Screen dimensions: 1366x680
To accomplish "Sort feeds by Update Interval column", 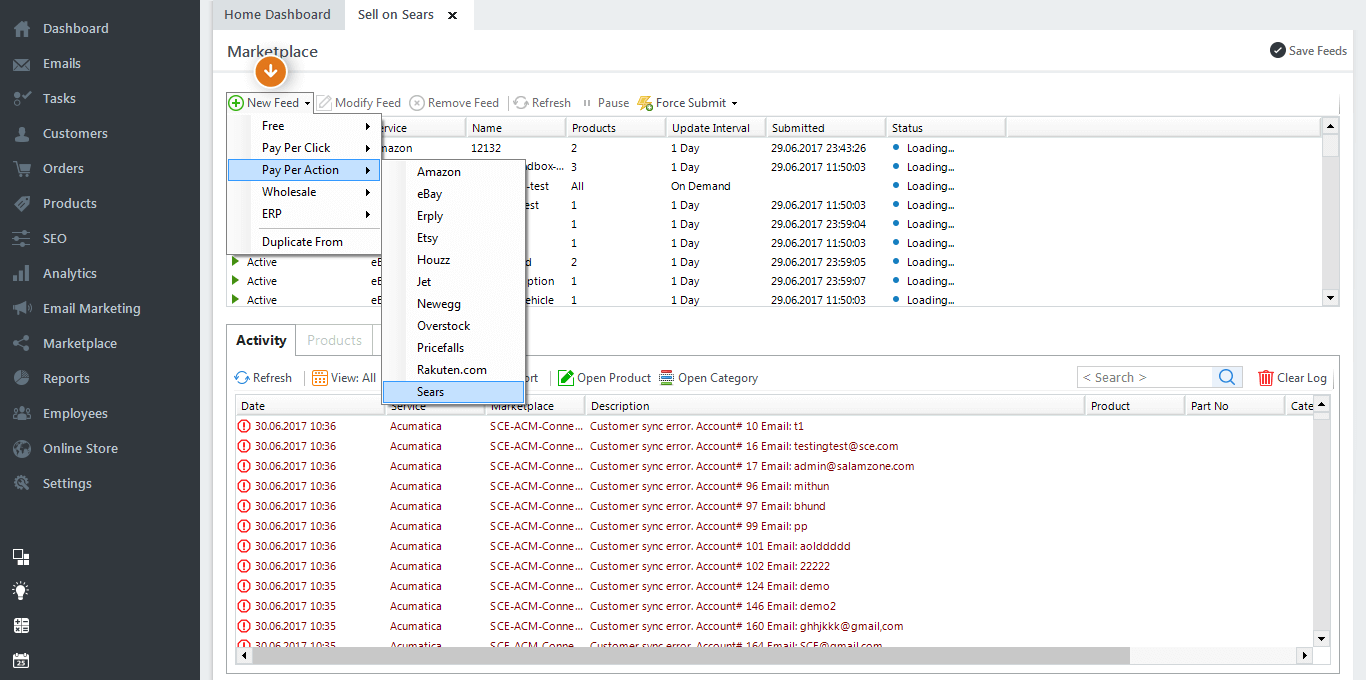I will (x=715, y=128).
